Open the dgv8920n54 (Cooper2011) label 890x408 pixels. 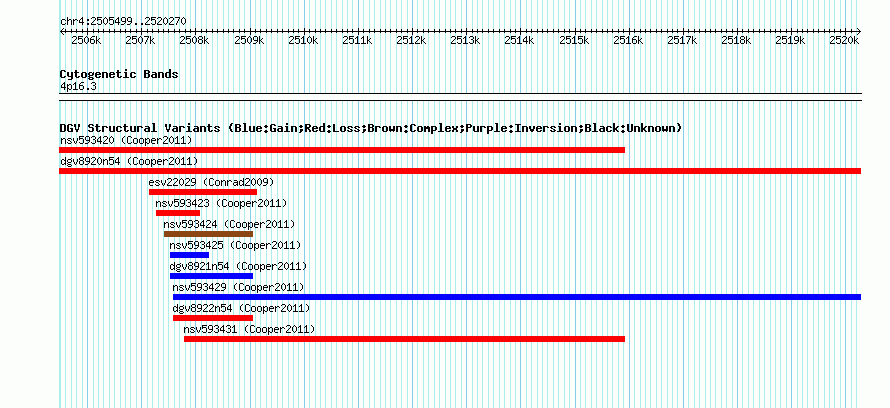pyautogui.click(x=129, y=161)
